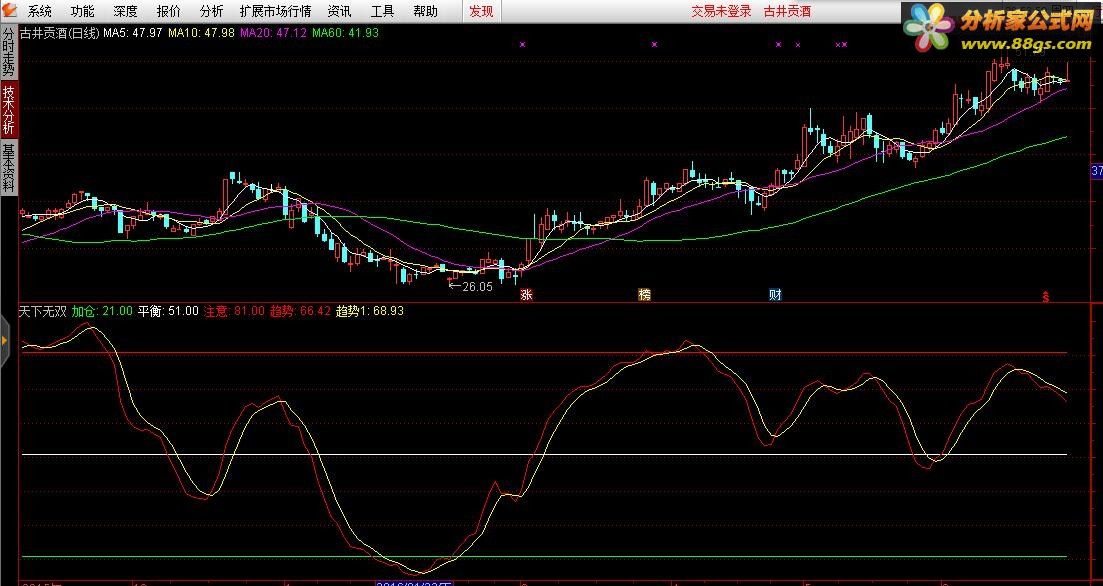
Task: Click the MA10: 47.98 moving average label
Action: point(201,32)
